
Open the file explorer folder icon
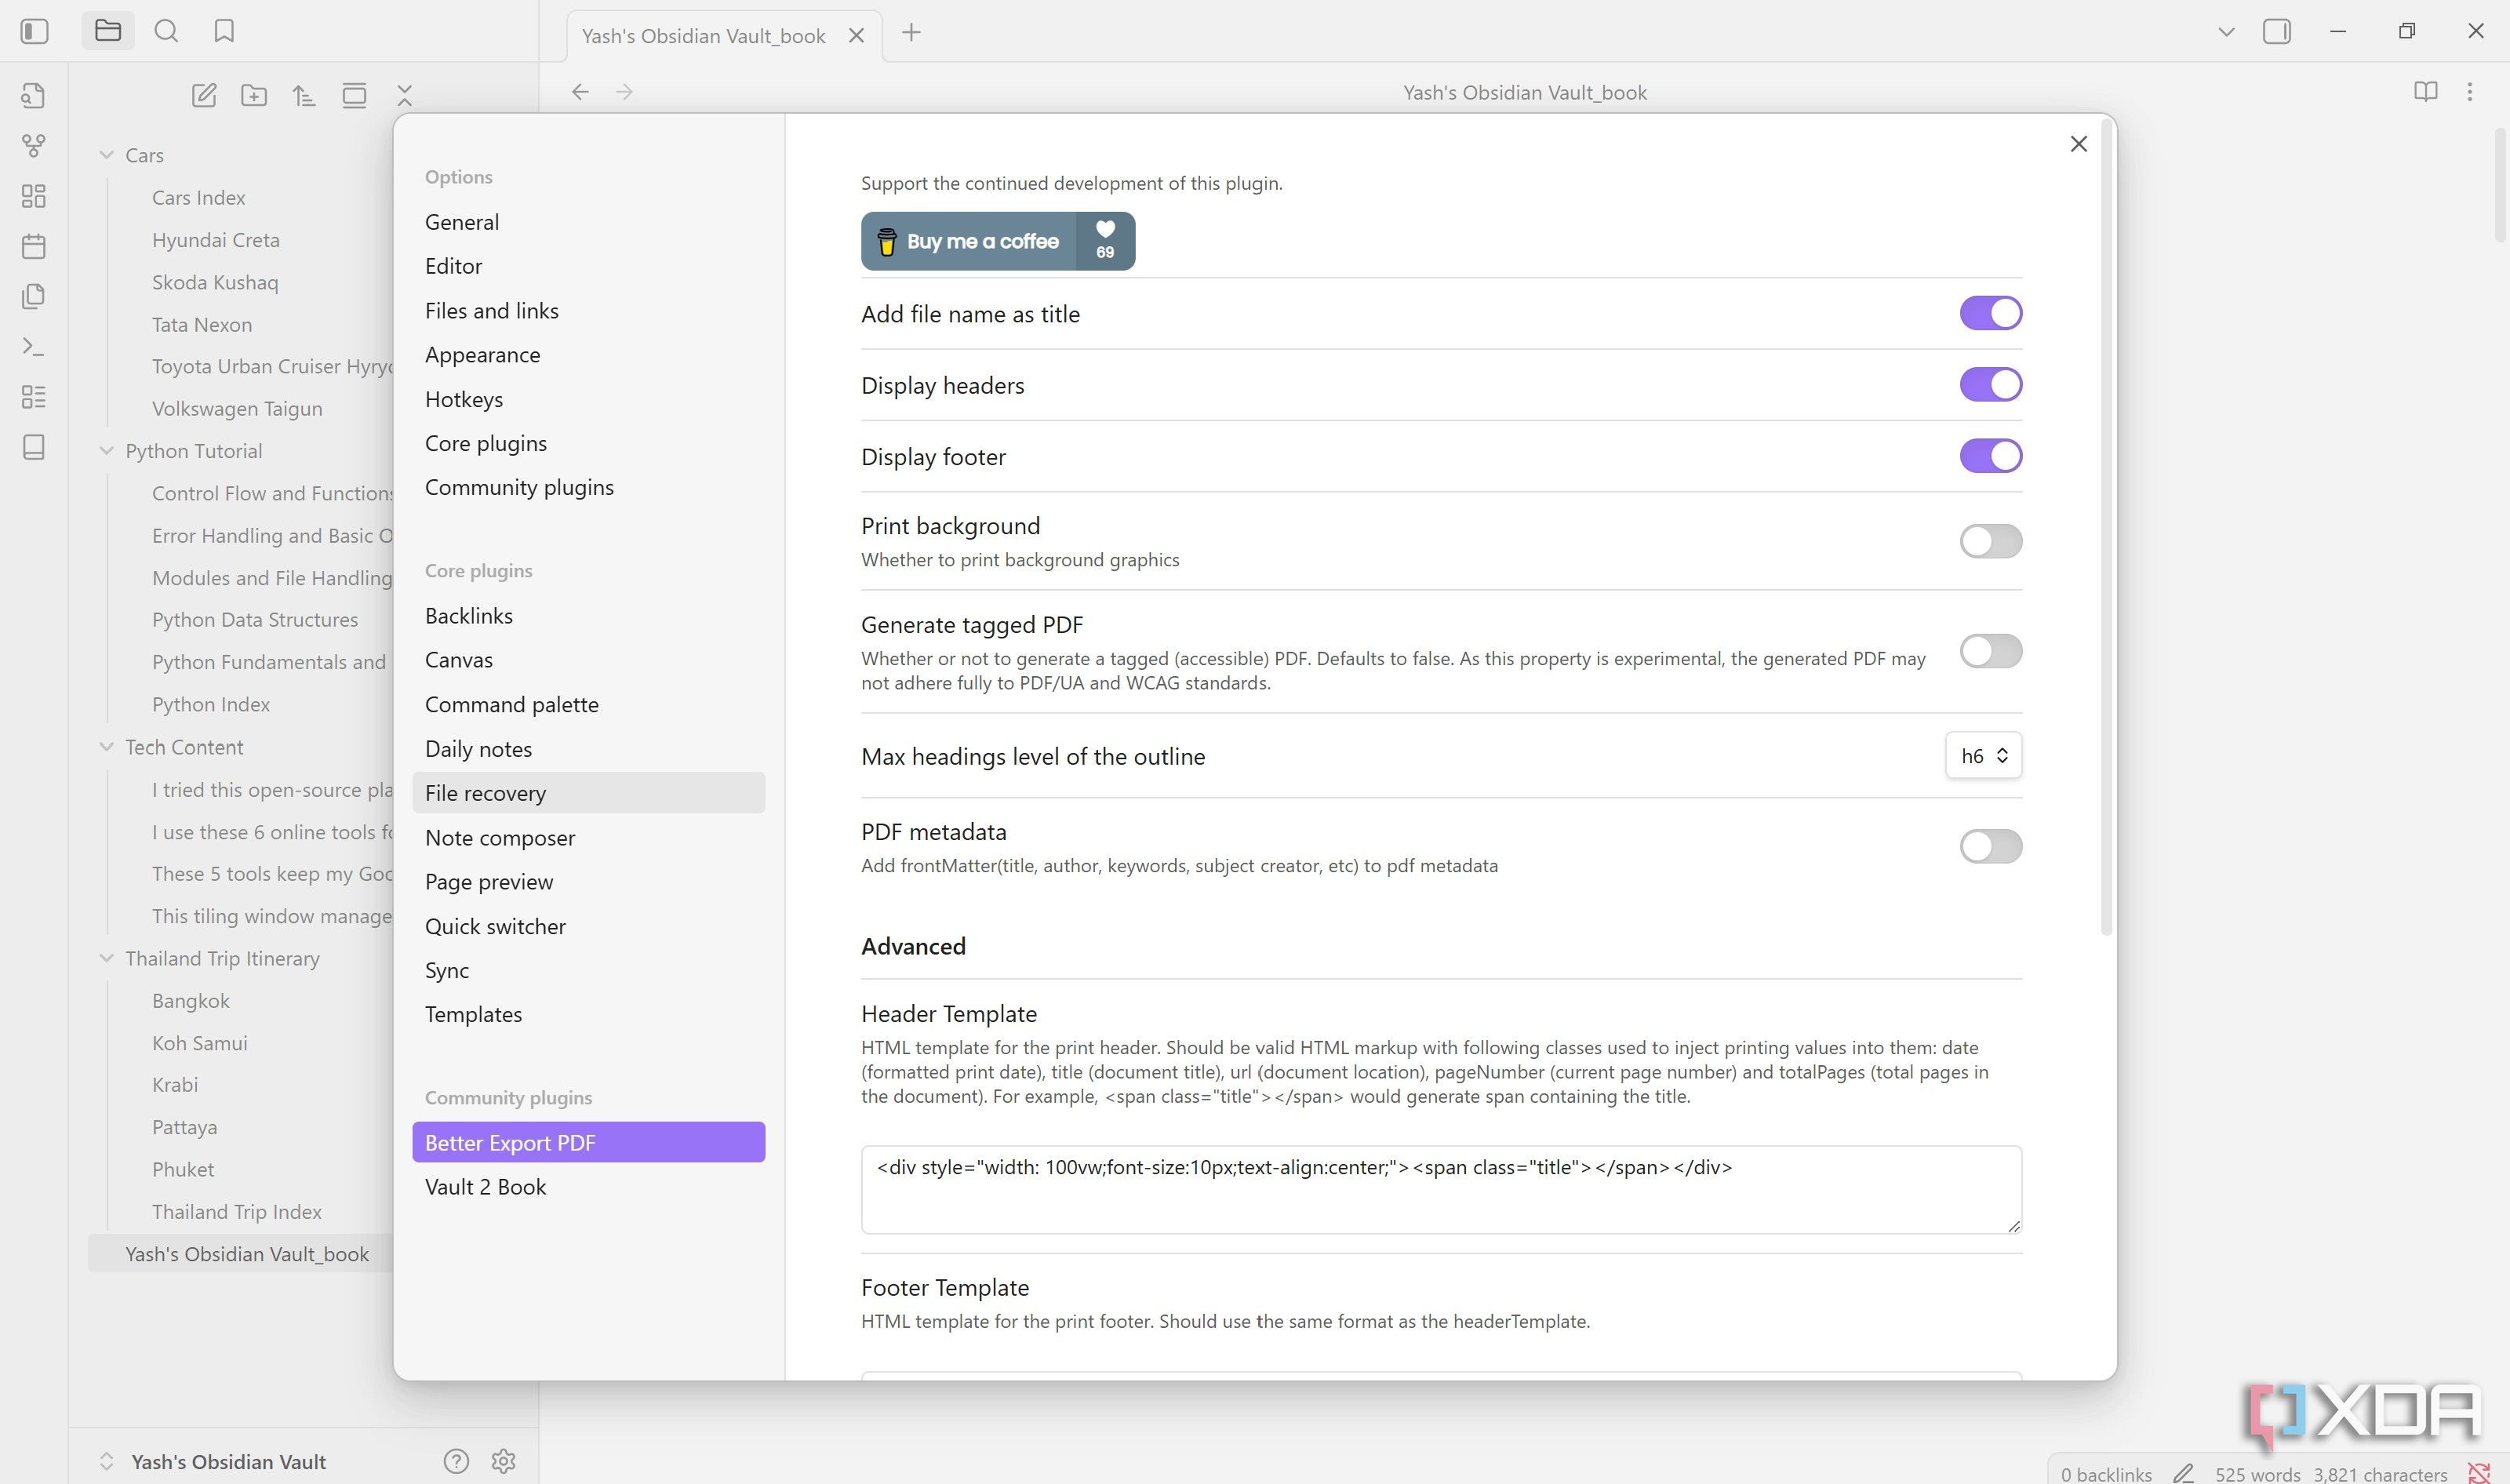108,31
